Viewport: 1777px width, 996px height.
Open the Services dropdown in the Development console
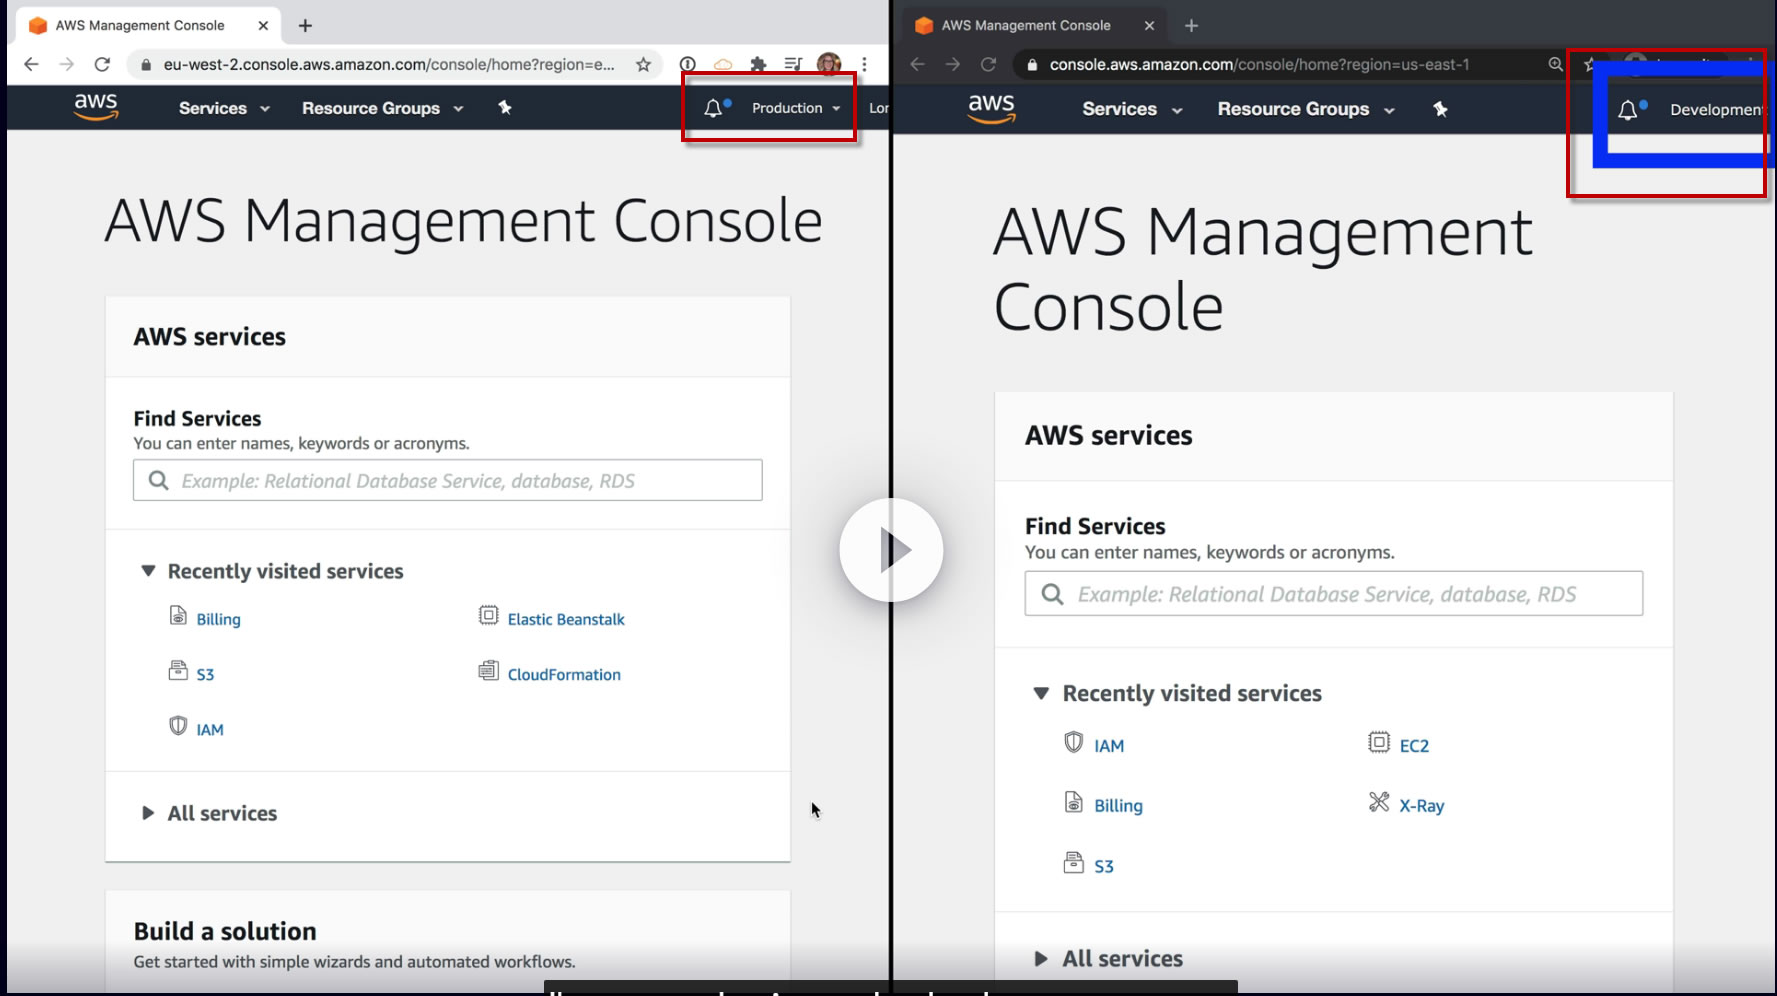click(x=1132, y=109)
